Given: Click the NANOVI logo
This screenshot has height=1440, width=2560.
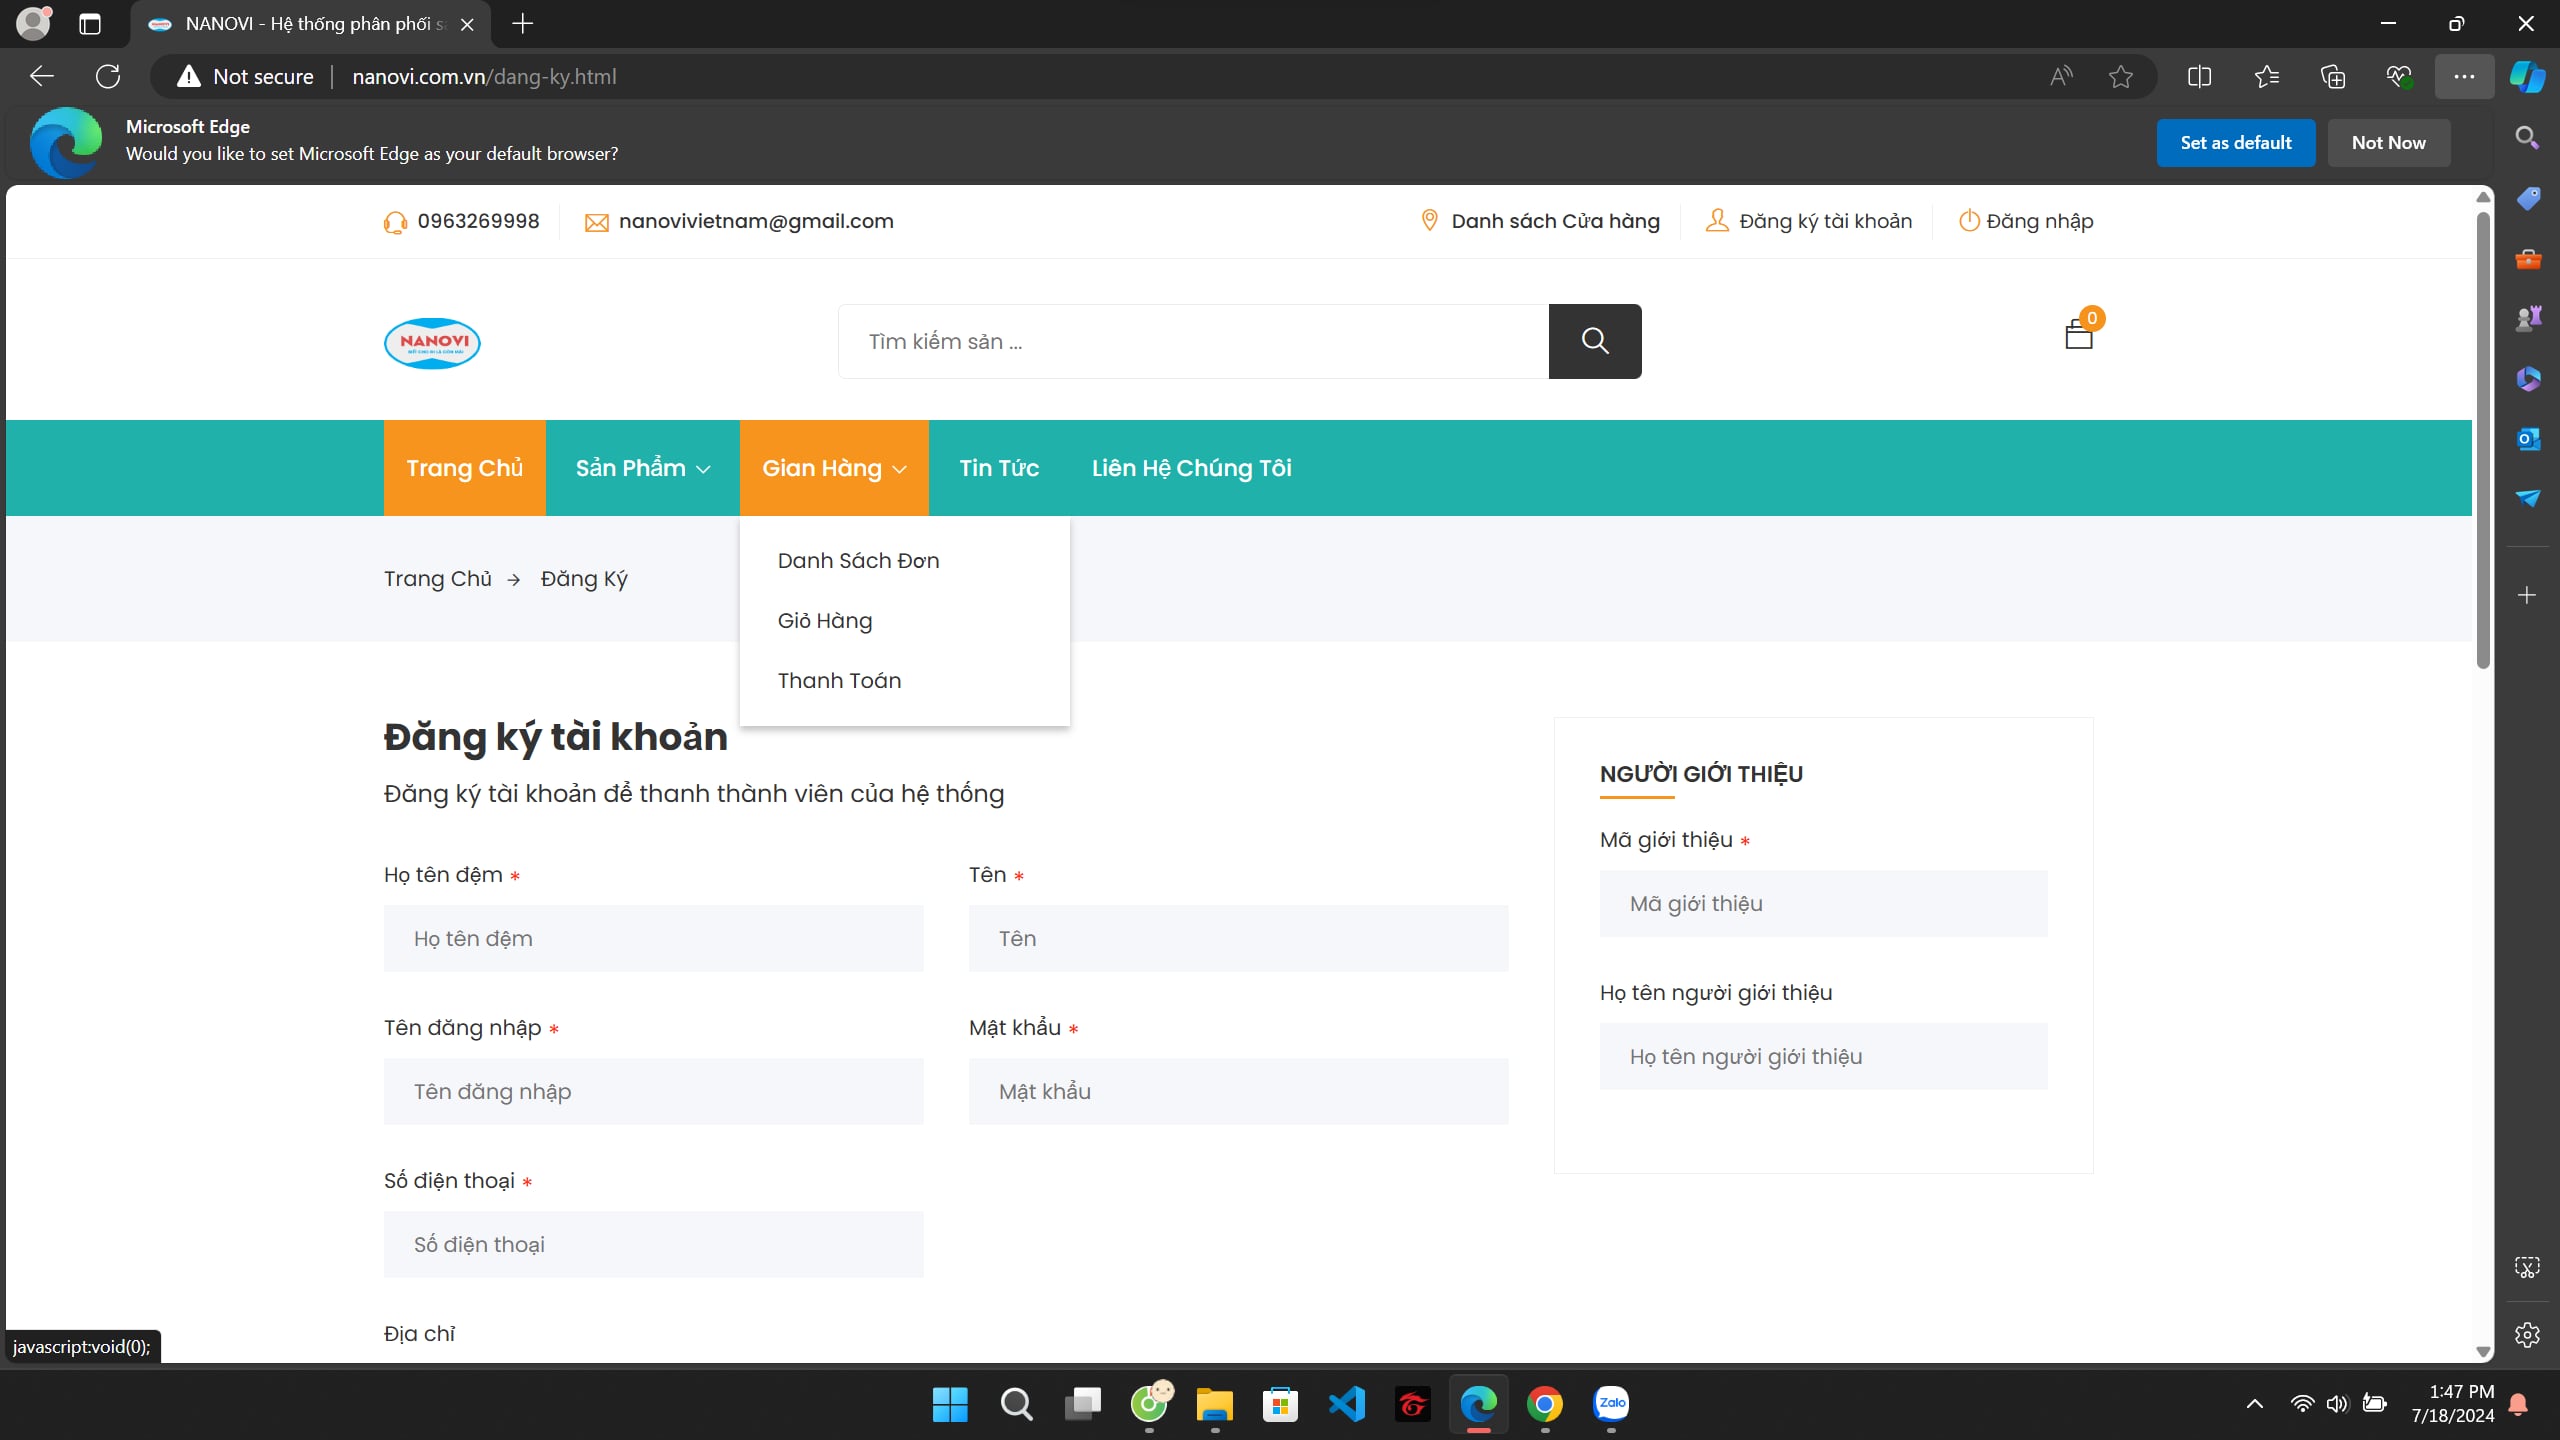Looking at the screenshot, I should [431, 343].
